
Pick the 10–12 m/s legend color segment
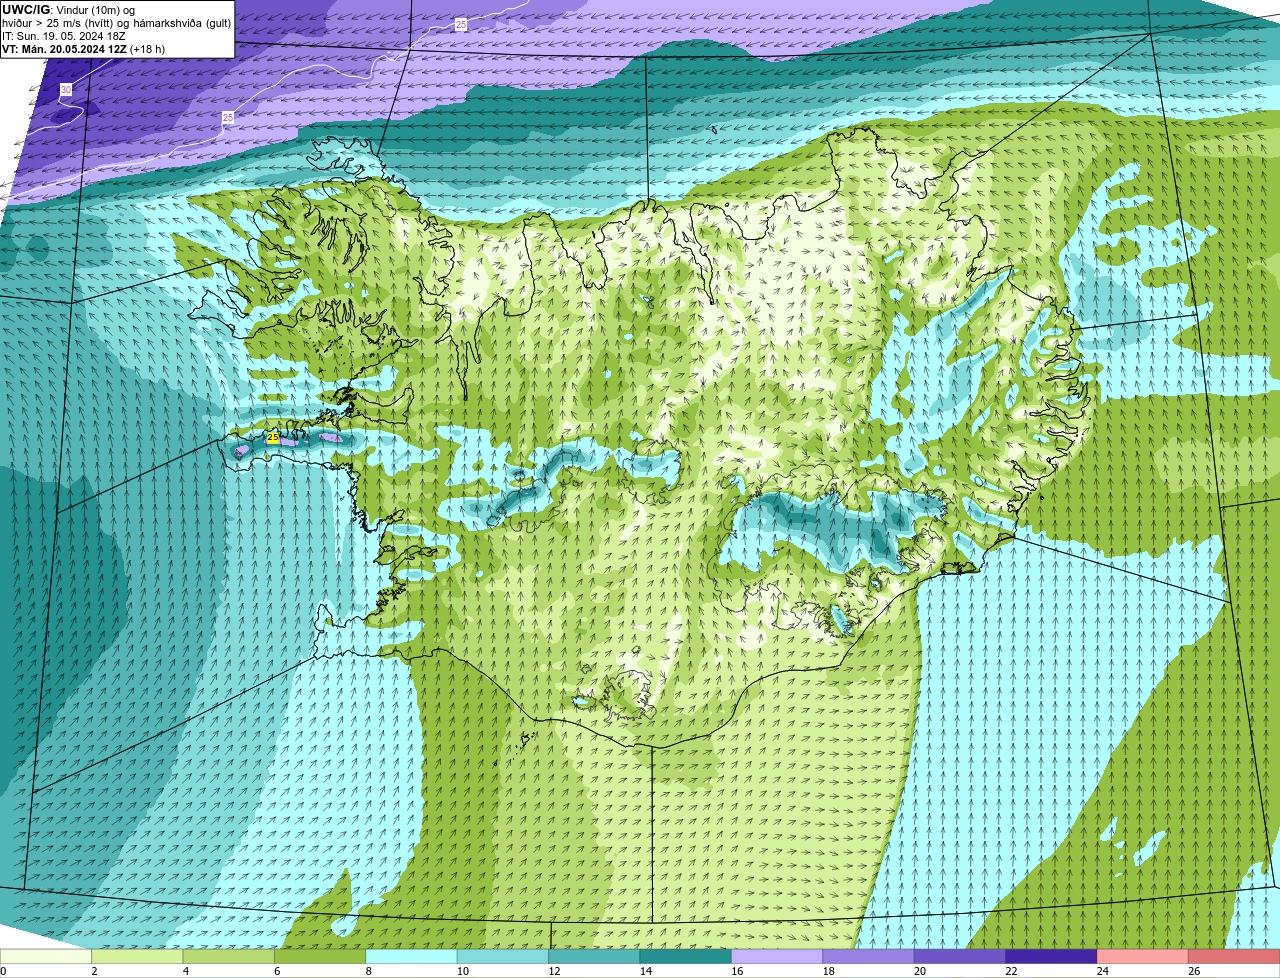[503, 956]
